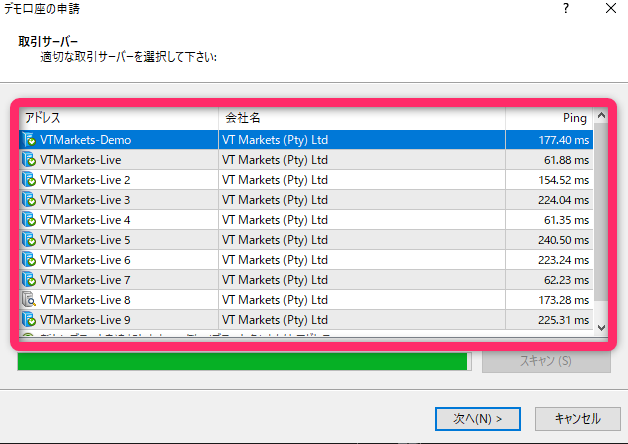This screenshot has width=628, height=444.
Task: Click the green scan progress bar
Action: (244, 362)
